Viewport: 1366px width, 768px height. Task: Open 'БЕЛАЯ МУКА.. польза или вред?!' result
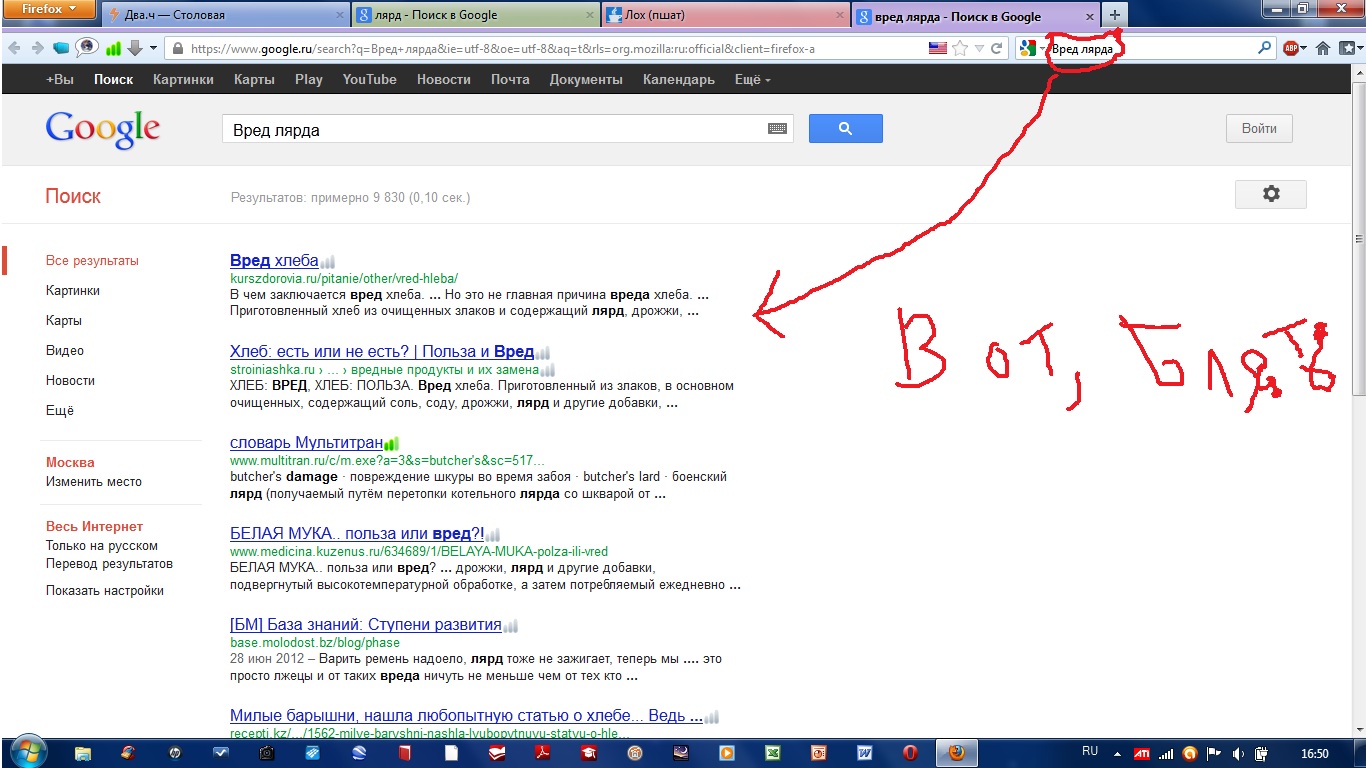tap(357, 533)
